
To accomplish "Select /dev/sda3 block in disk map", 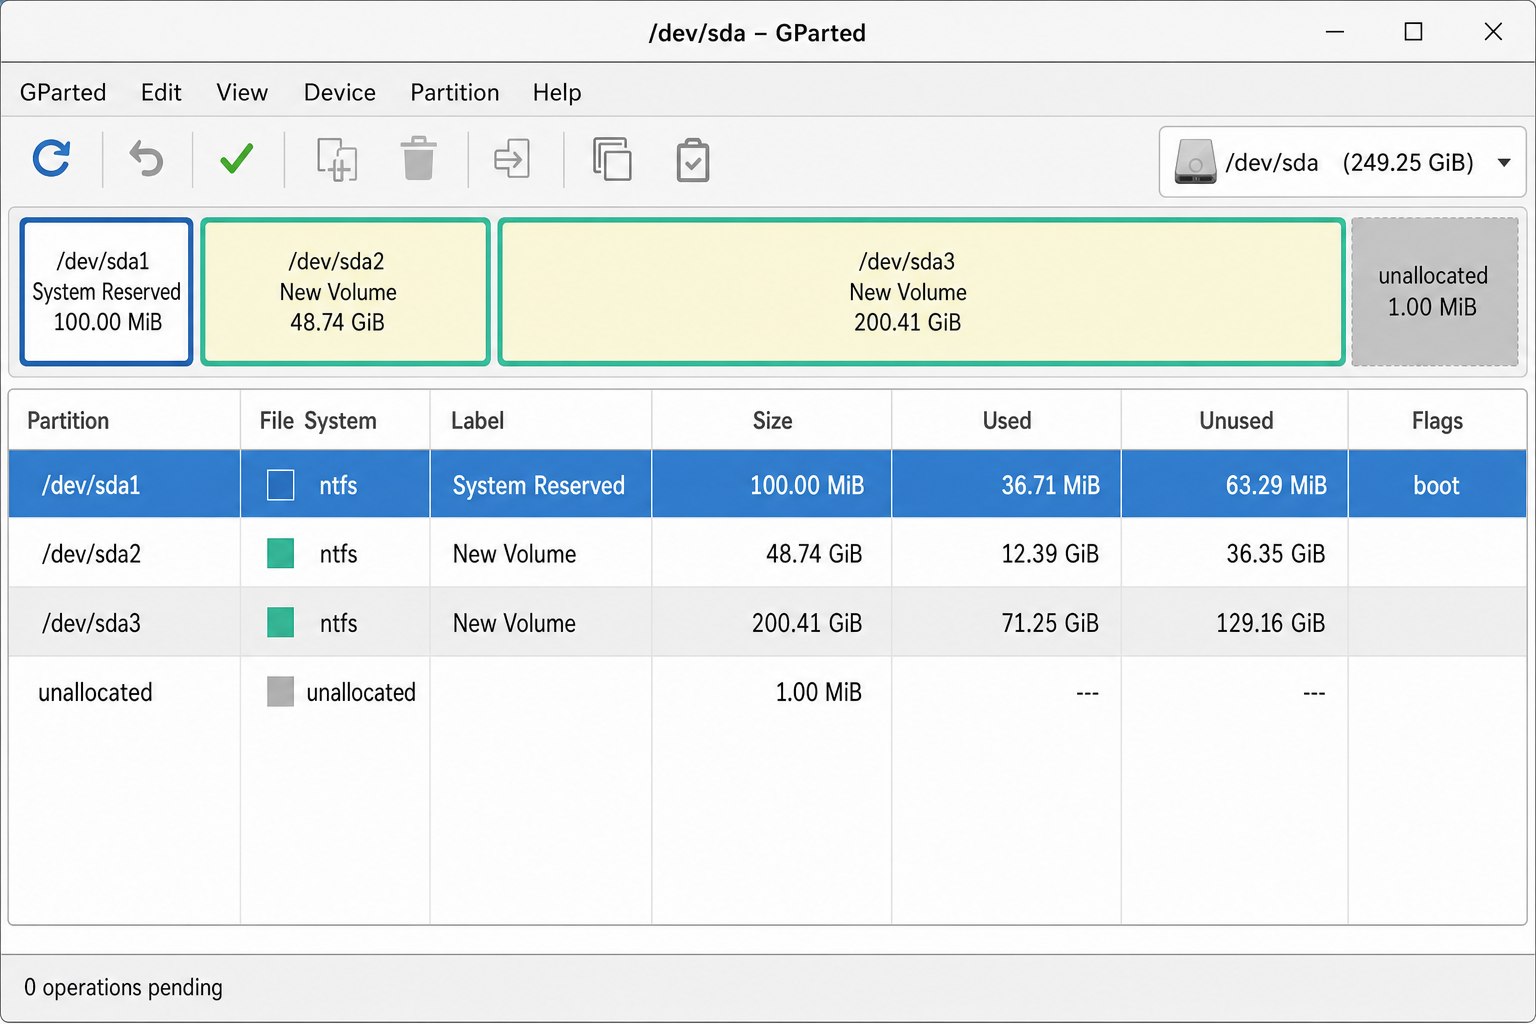I will pos(921,291).
